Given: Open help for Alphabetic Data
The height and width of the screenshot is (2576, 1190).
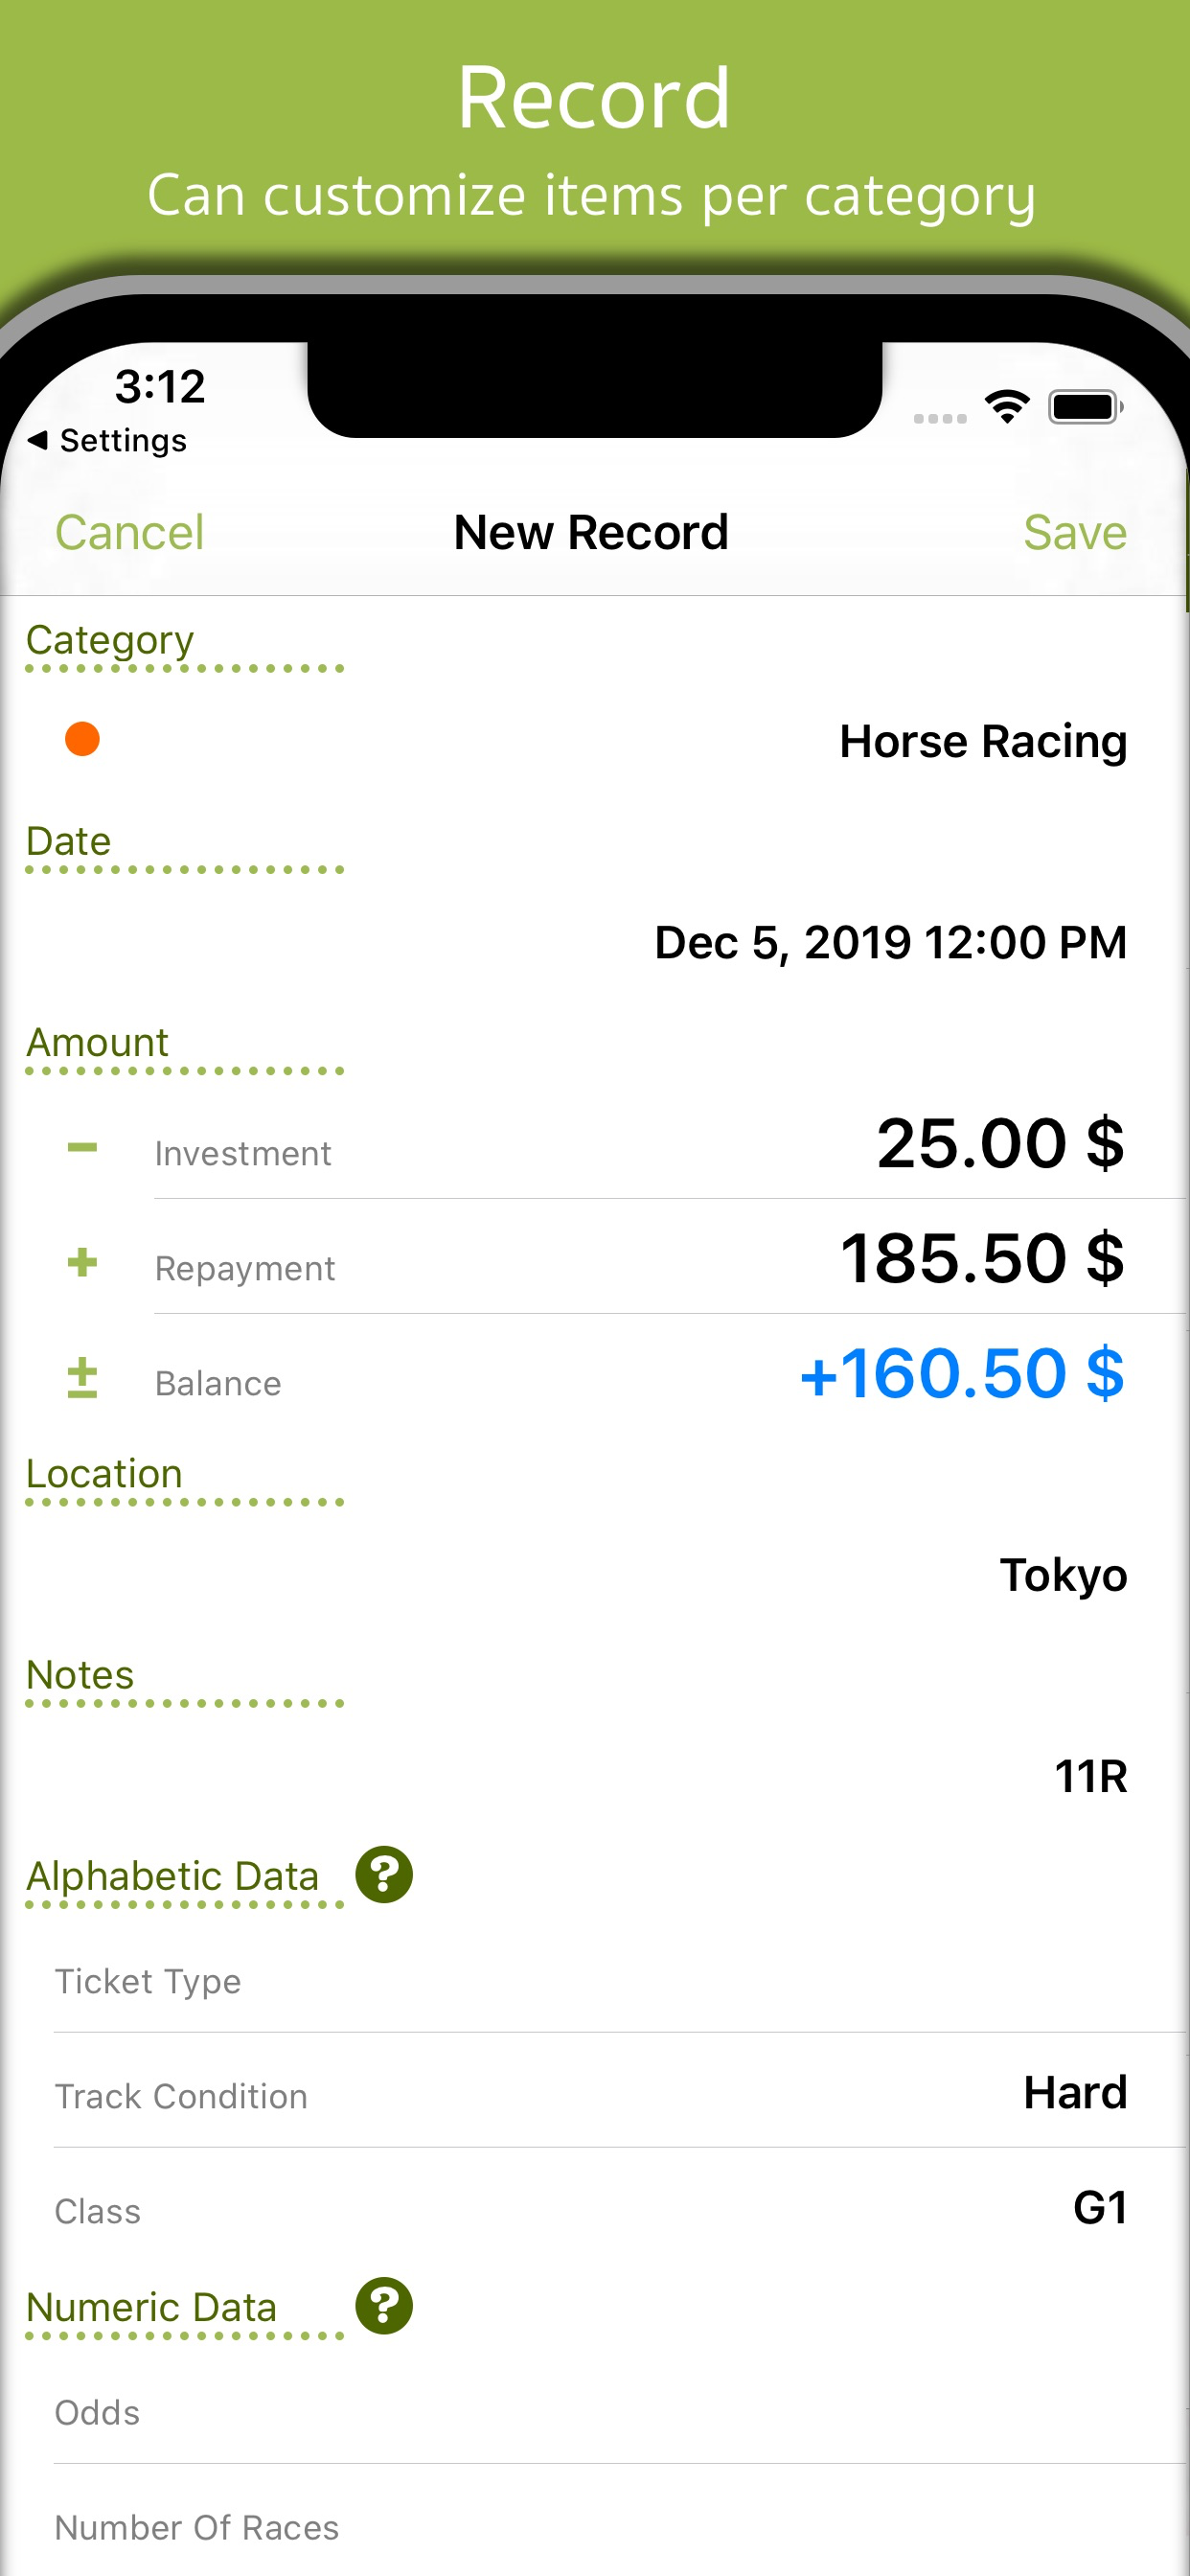Looking at the screenshot, I should 384,1874.
